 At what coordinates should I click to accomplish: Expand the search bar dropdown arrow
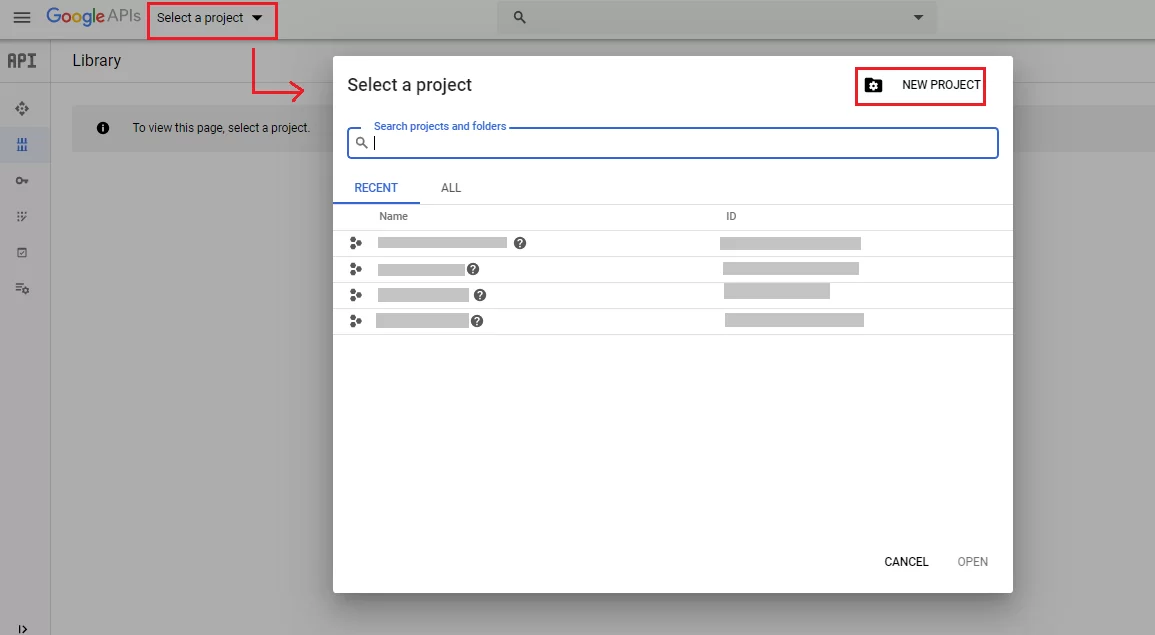[x=918, y=17]
